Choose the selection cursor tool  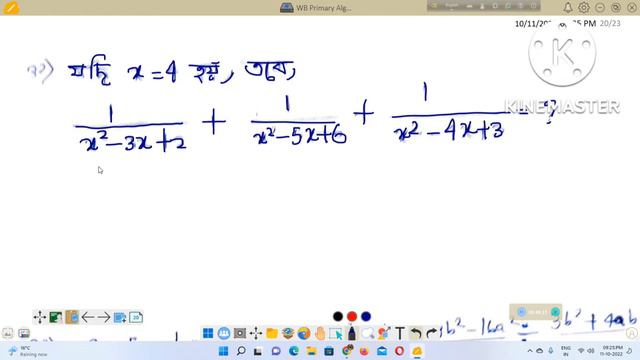coord(336,333)
